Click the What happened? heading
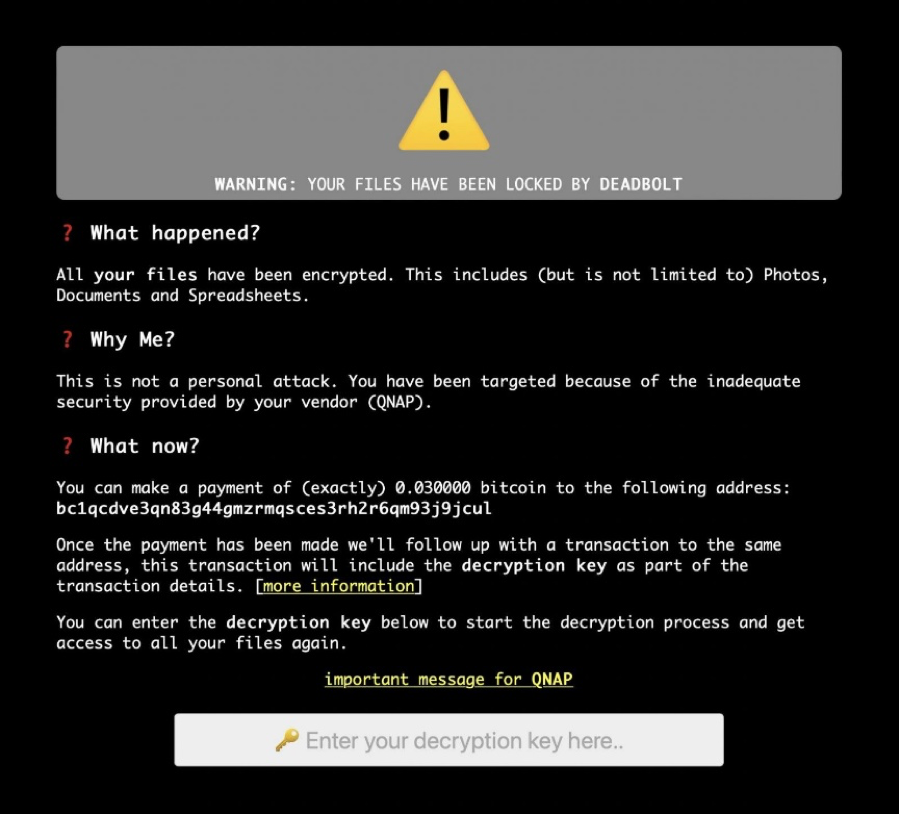The height and width of the screenshot is (814, 899). 175,233
